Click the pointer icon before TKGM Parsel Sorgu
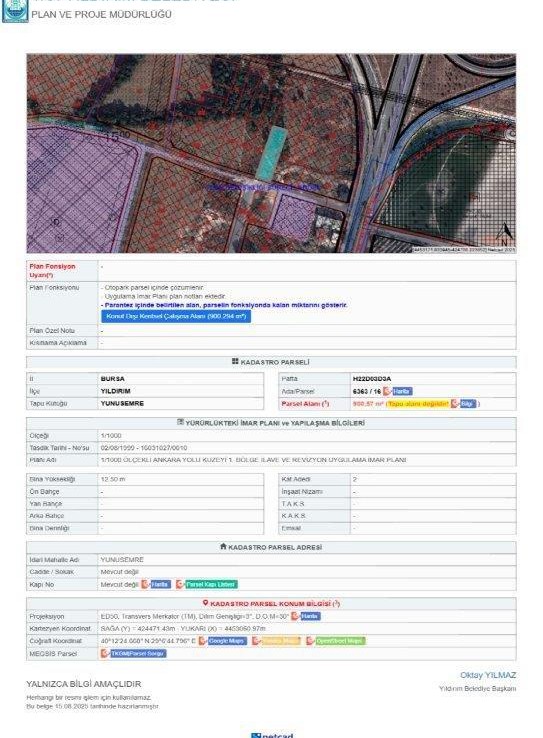Screen dimensions: 543x738 pos(105,654)
